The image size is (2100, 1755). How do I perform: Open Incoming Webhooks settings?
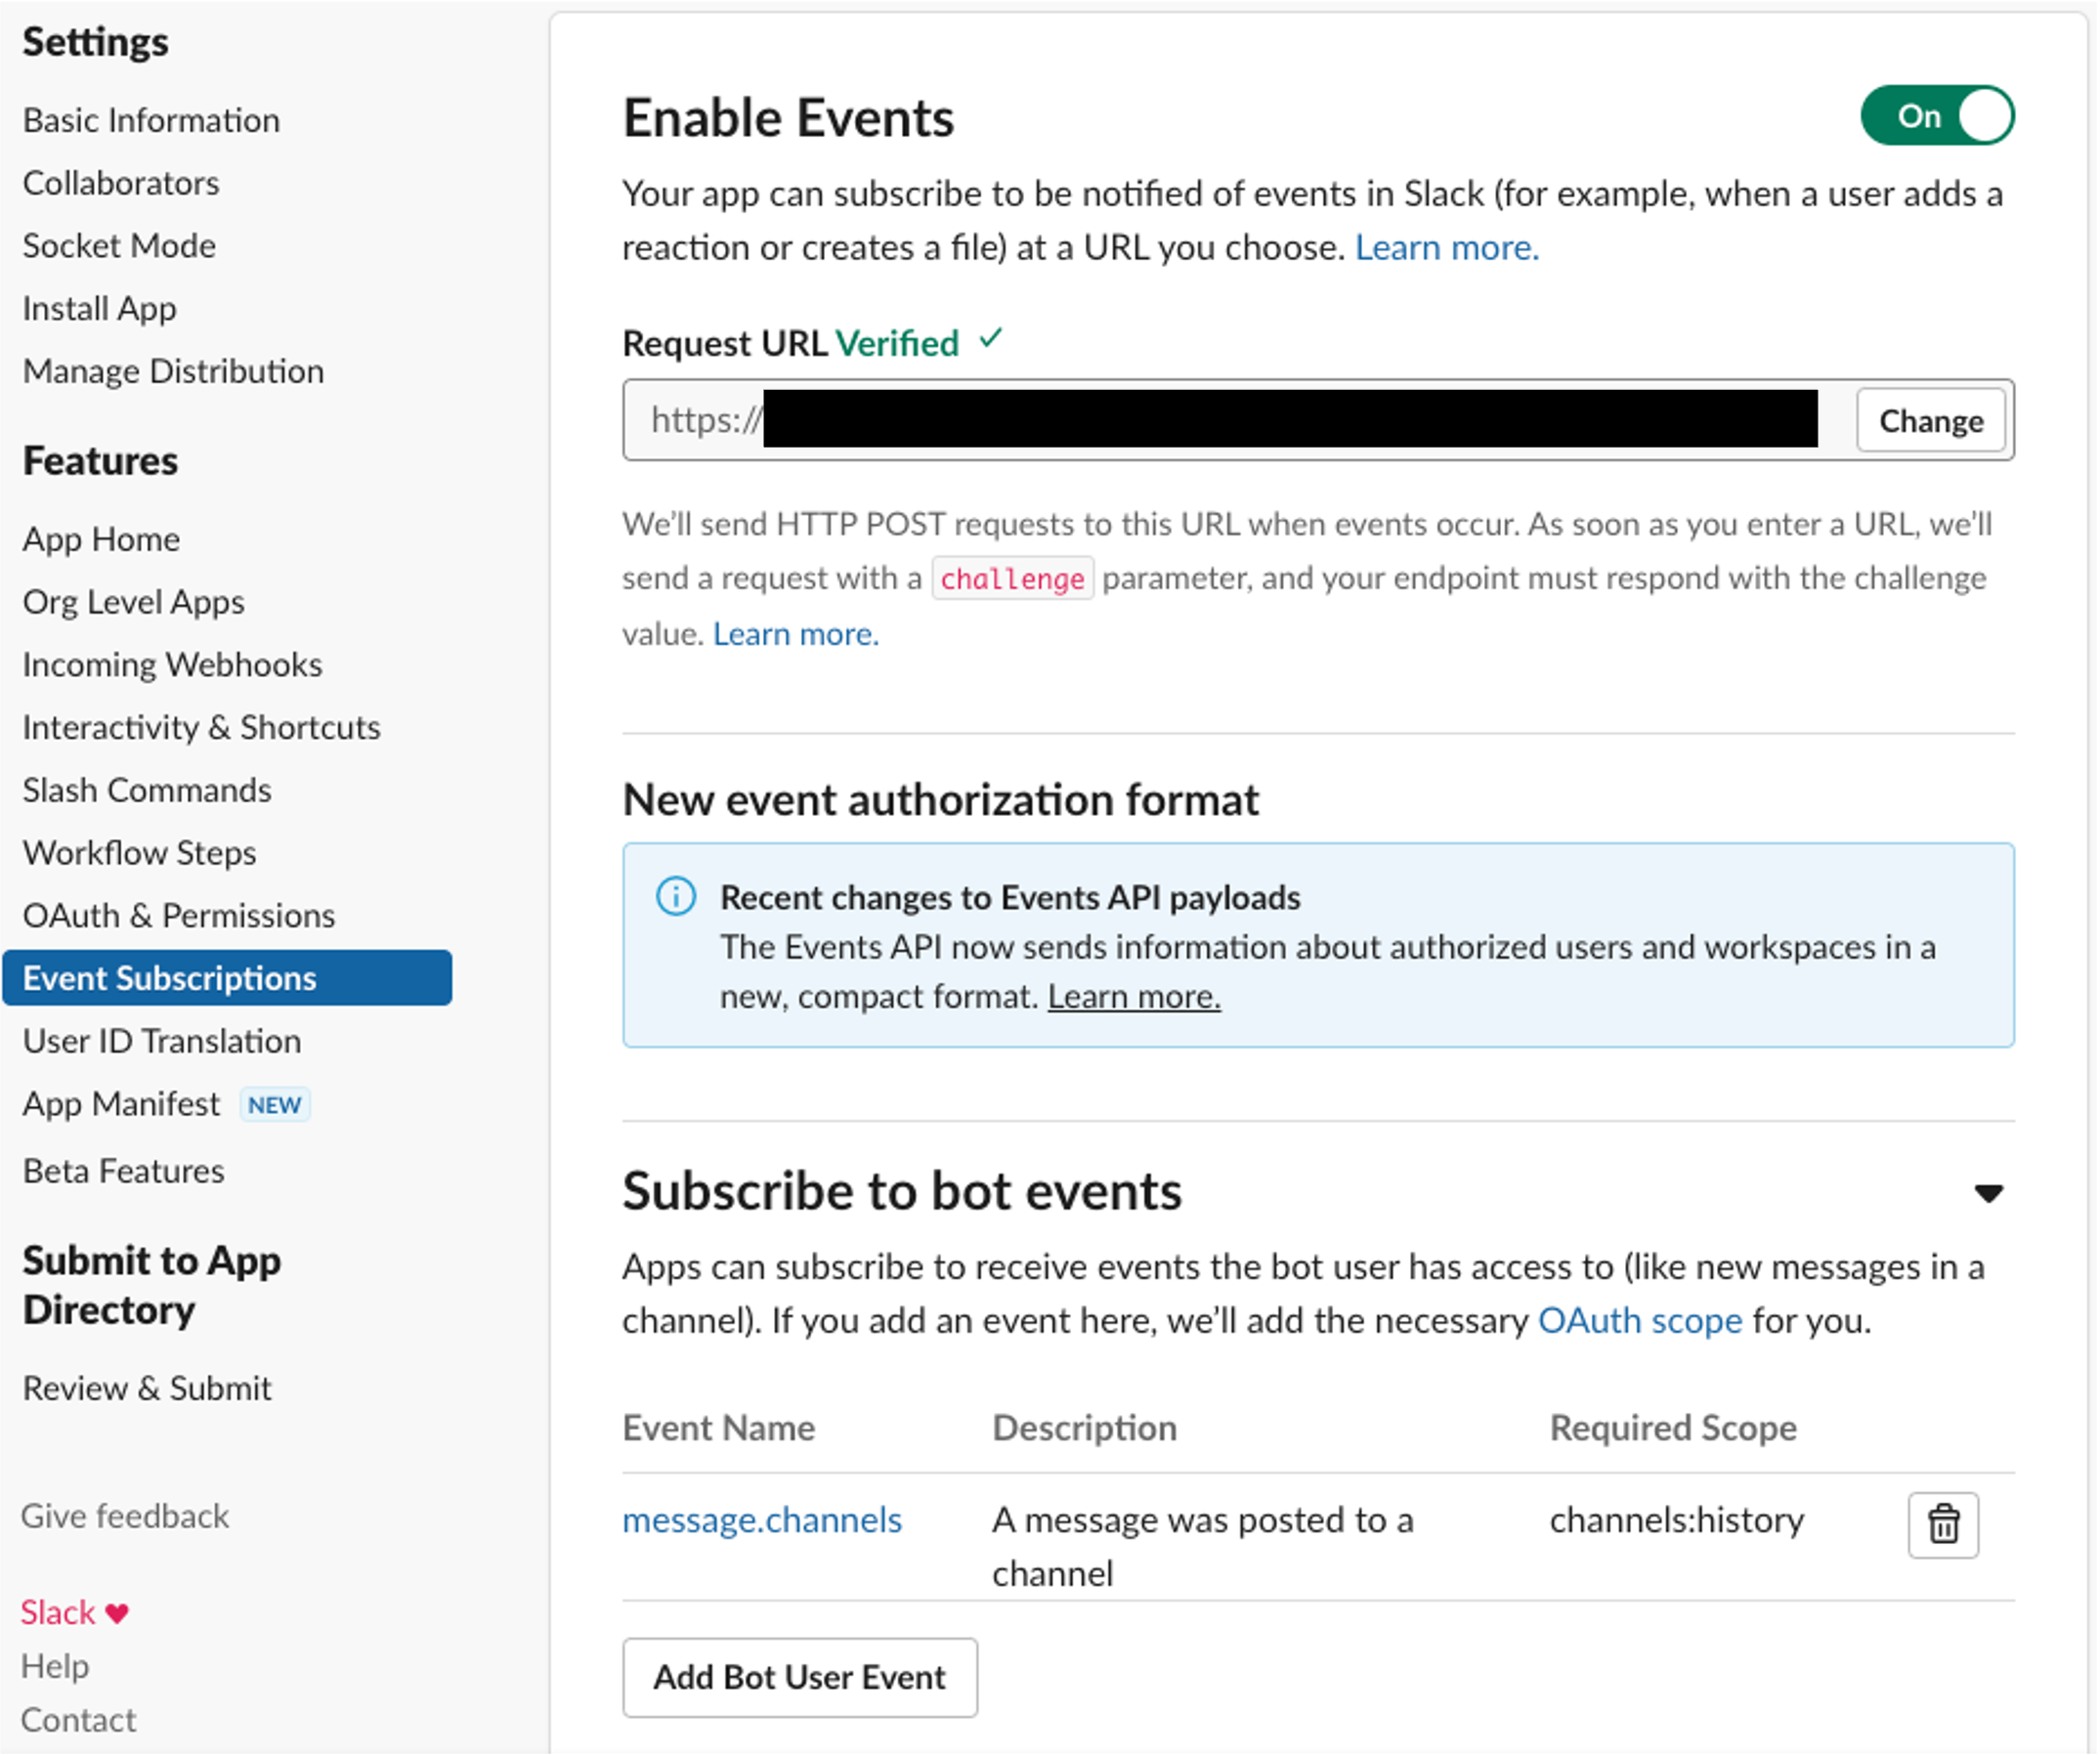[x=172, y=664]
